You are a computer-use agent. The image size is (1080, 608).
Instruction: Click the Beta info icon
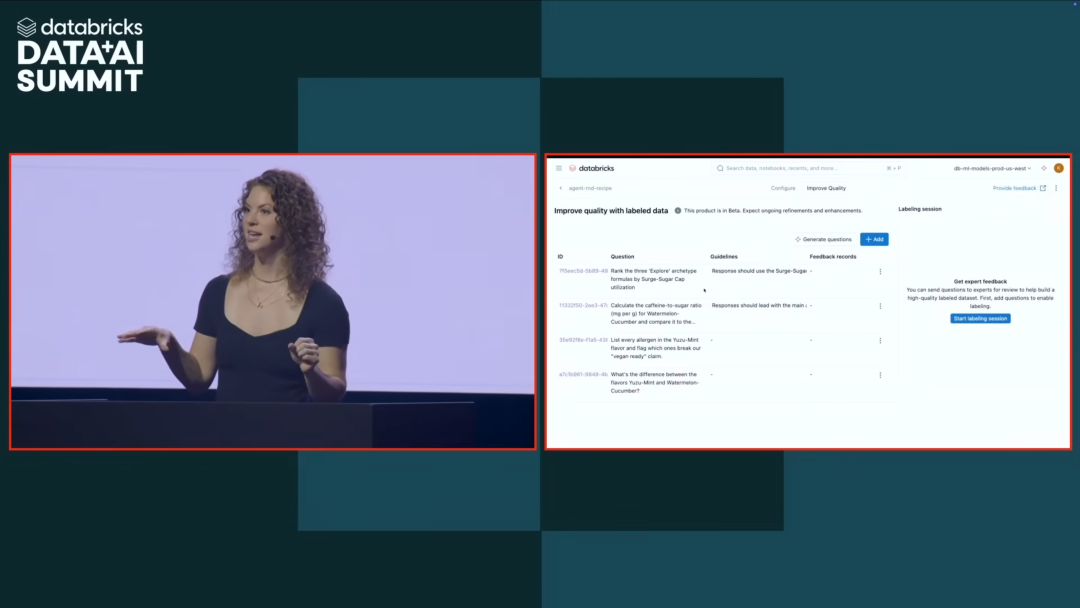(x=678, y=211)
